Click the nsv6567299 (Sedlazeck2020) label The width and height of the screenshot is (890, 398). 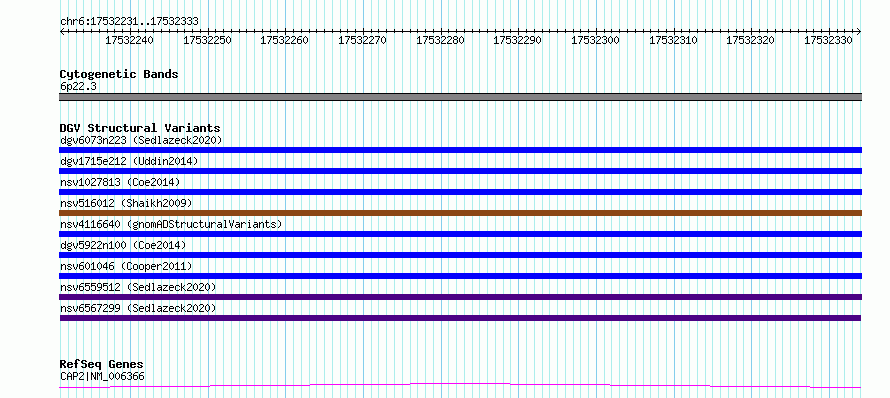pos(138,308)
